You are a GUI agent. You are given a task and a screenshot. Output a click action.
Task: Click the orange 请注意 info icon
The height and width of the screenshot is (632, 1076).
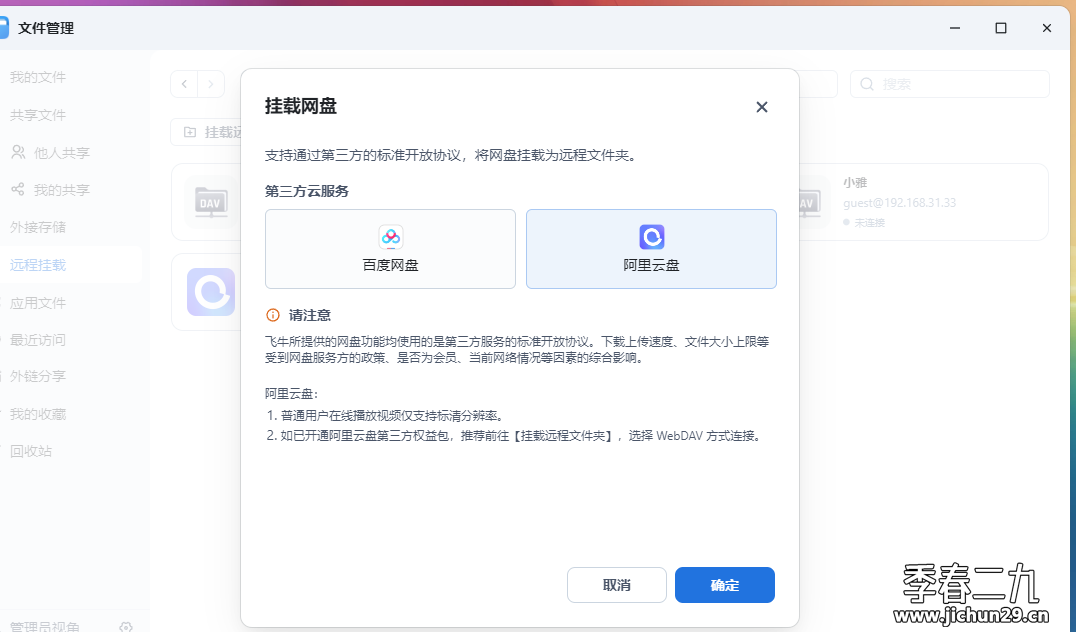coord(273,315)
